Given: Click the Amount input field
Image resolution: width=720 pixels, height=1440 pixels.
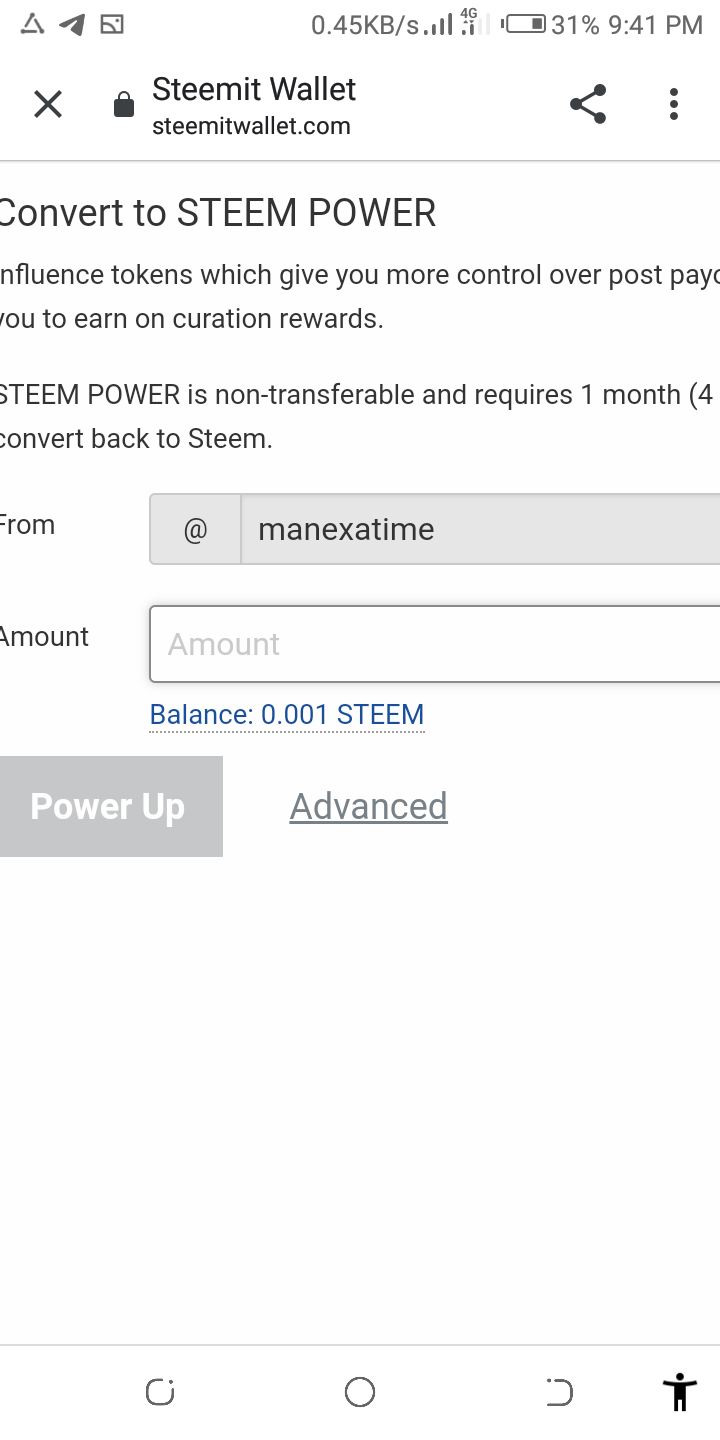Looking at the screenshot, I should [x=434, y=644].
